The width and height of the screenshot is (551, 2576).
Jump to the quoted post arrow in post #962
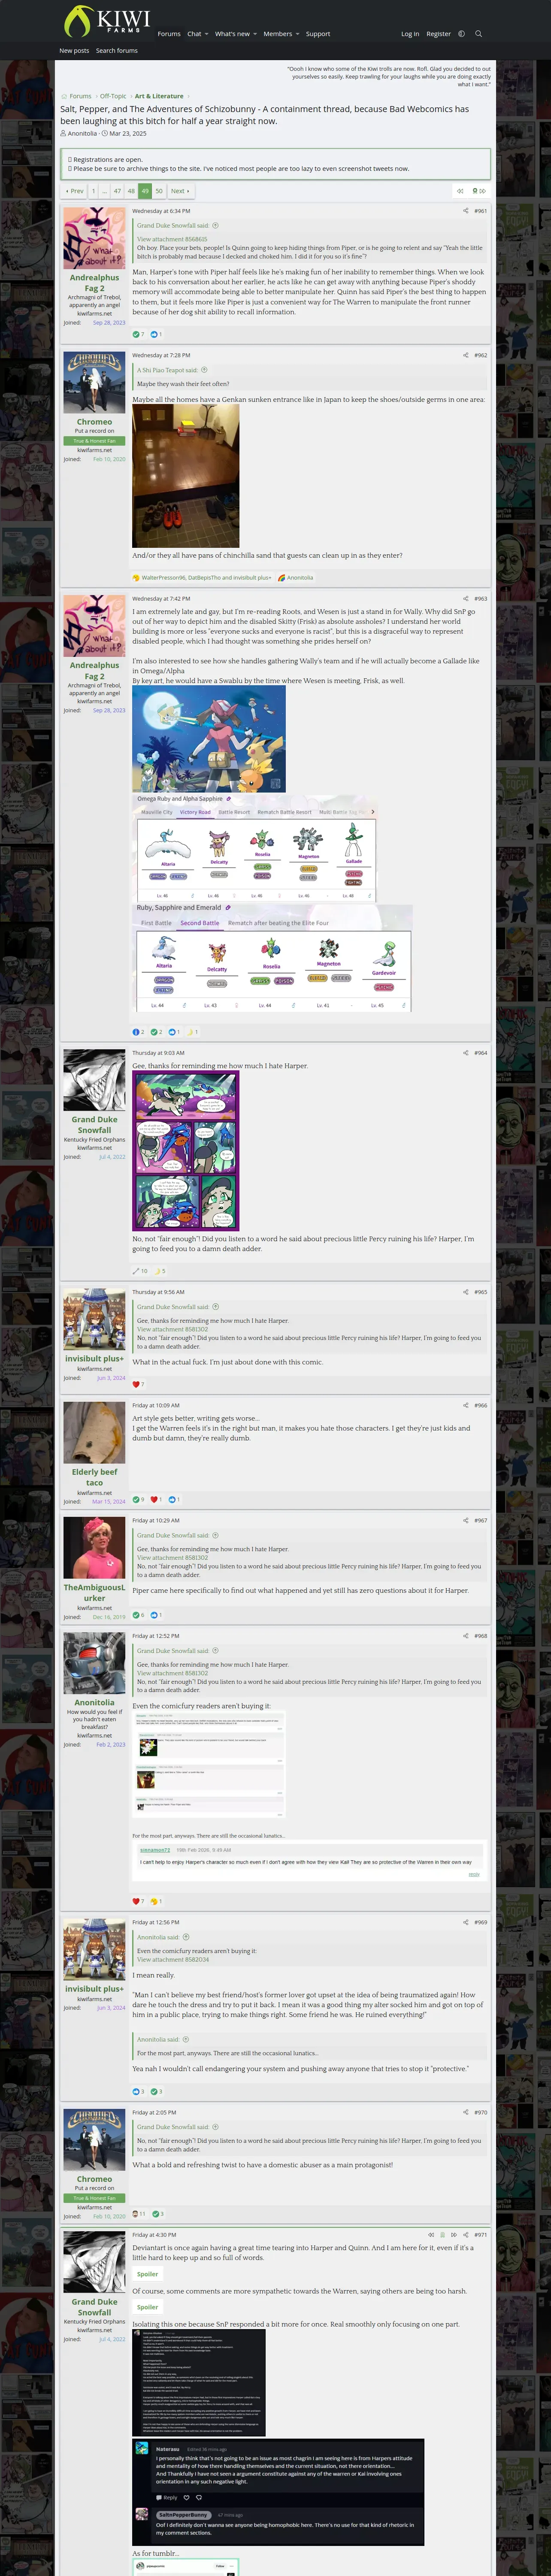pos(204,370)
